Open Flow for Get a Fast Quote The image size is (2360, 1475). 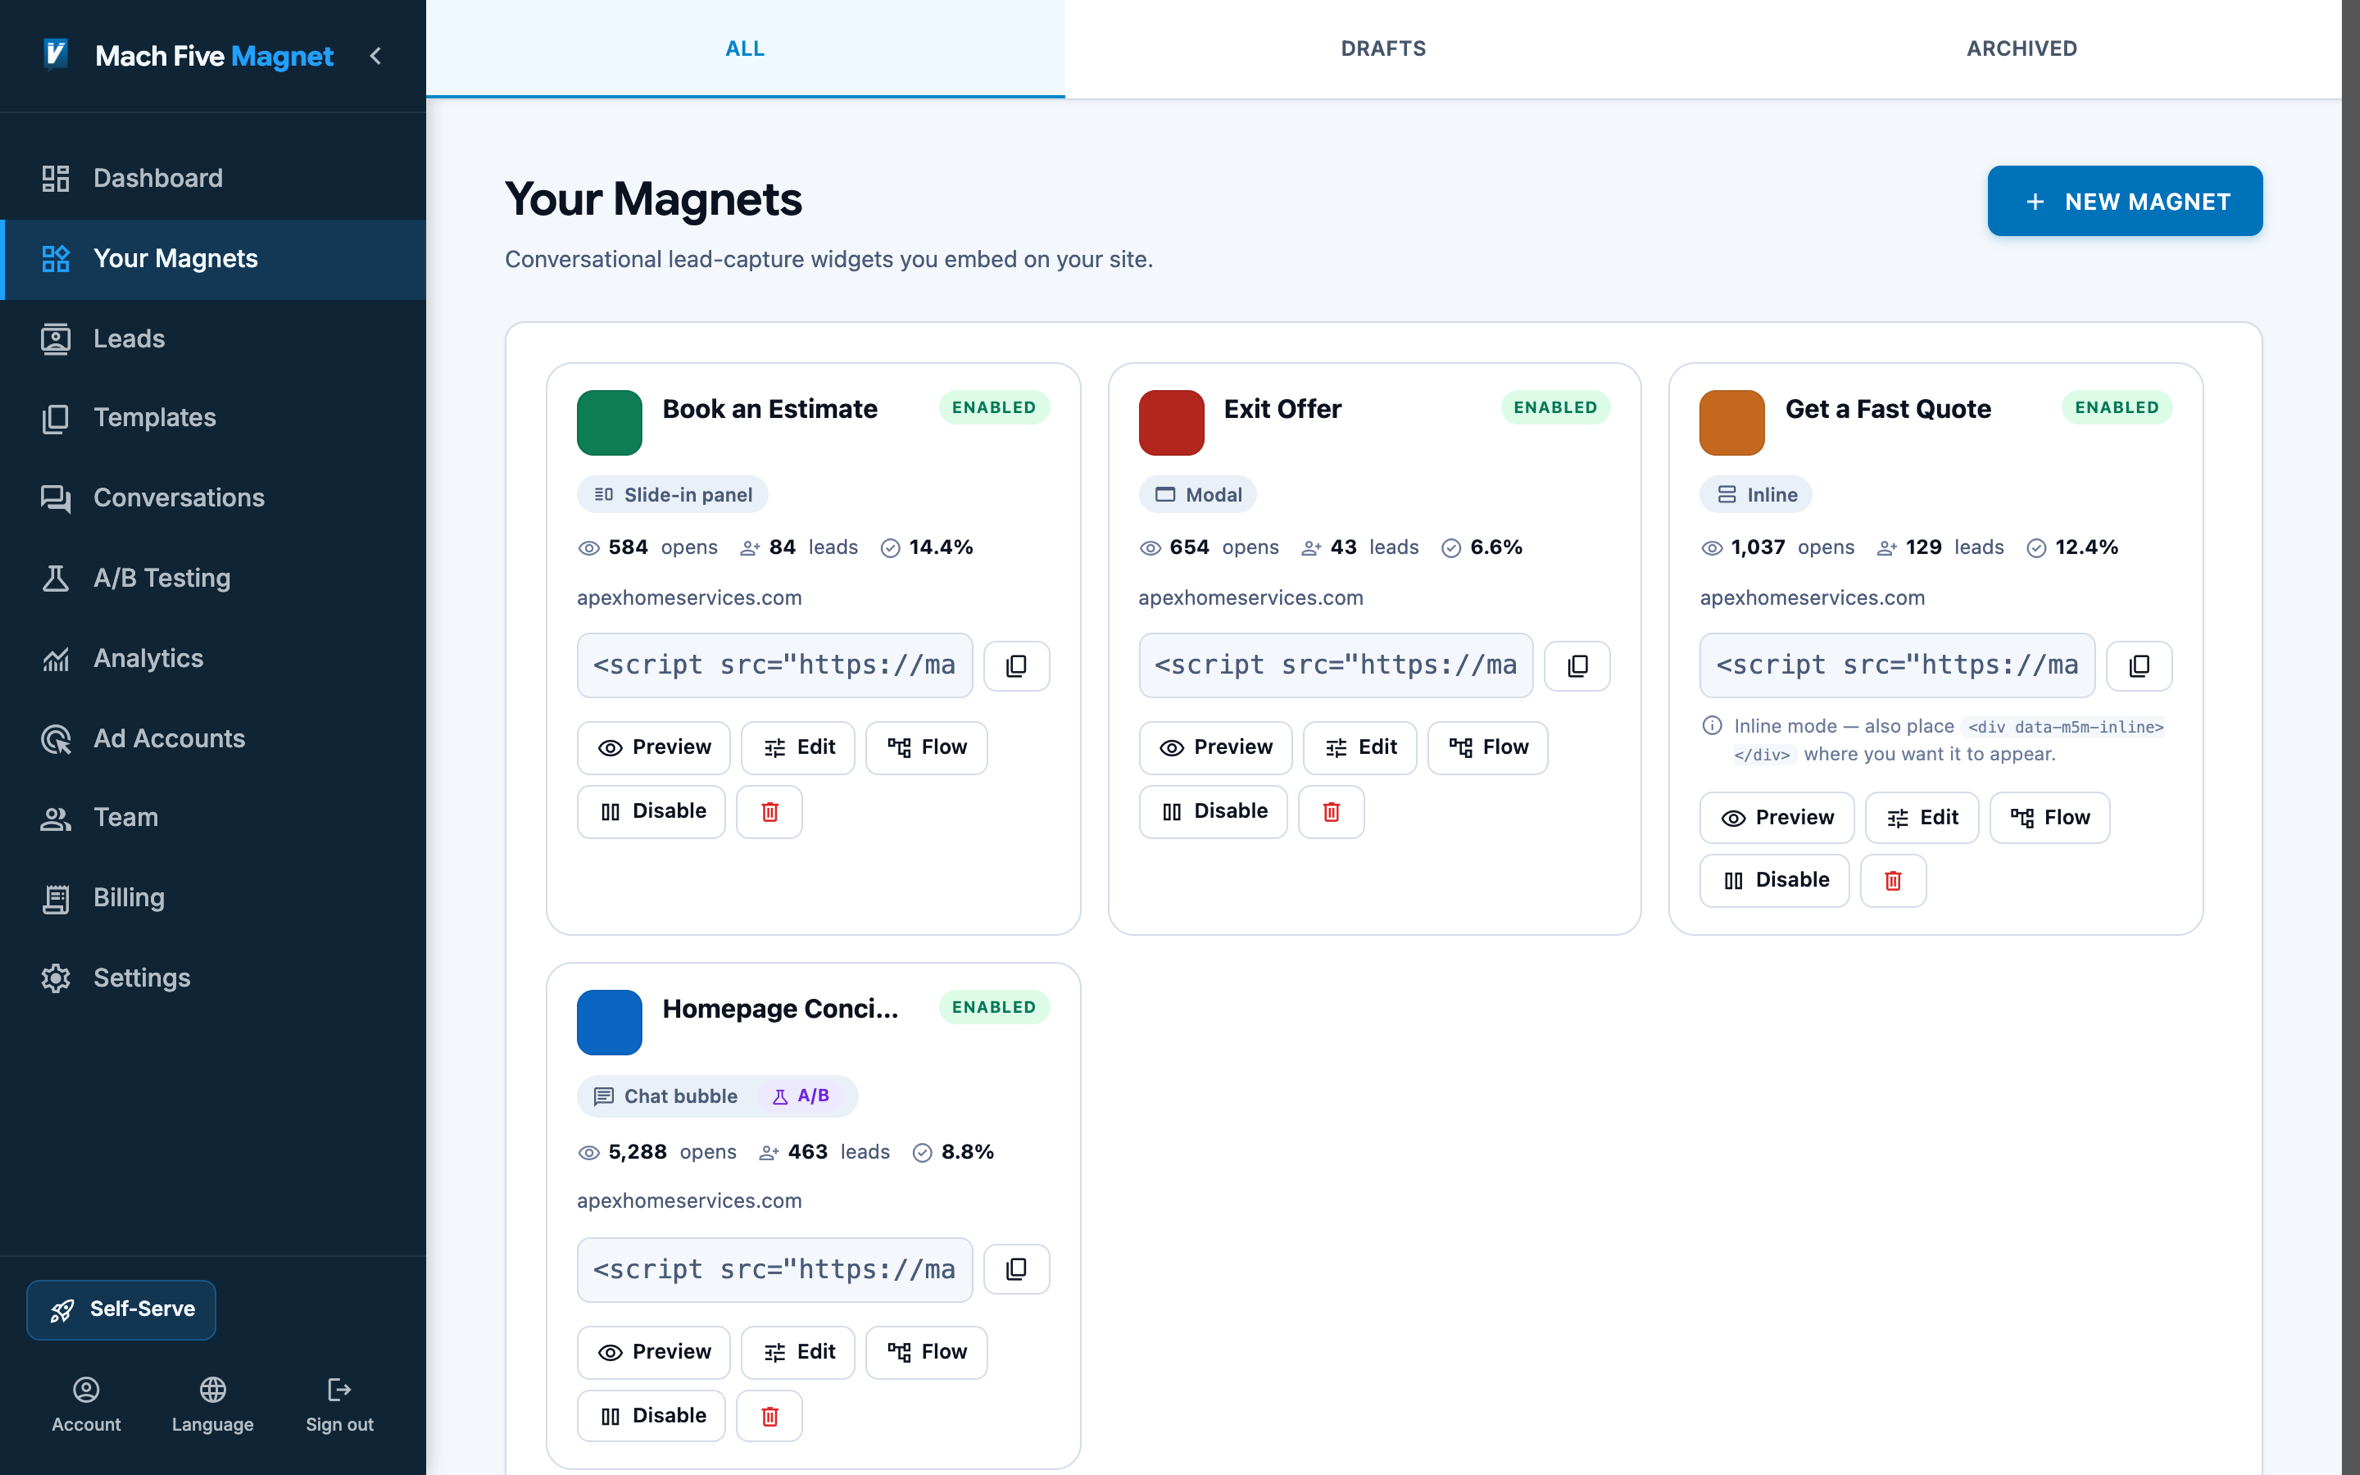pyautogui.click(x=2050, y=818)
